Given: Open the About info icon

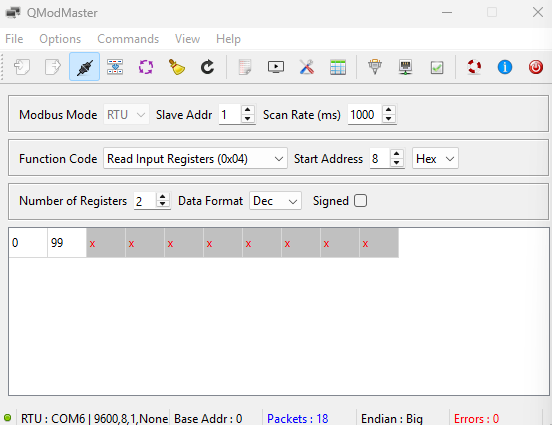Looking at the screenshot, I should pyautogui.click(x=505, y=67).
